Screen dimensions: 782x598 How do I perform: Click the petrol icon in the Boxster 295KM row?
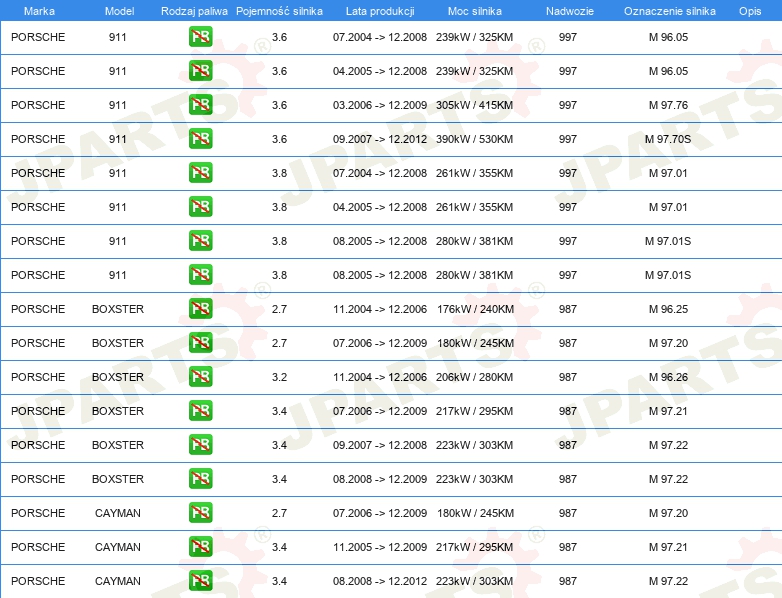(x=200, y=411)
